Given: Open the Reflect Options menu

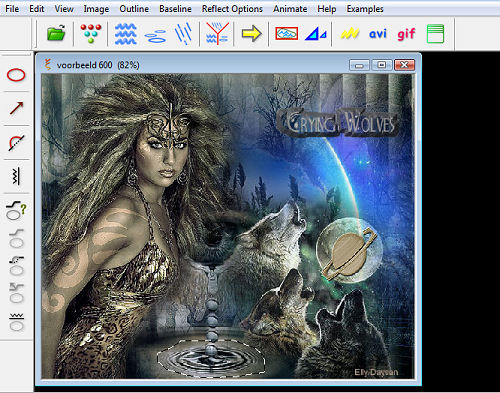Looking at the screenshot, I should tap(232, 9).
